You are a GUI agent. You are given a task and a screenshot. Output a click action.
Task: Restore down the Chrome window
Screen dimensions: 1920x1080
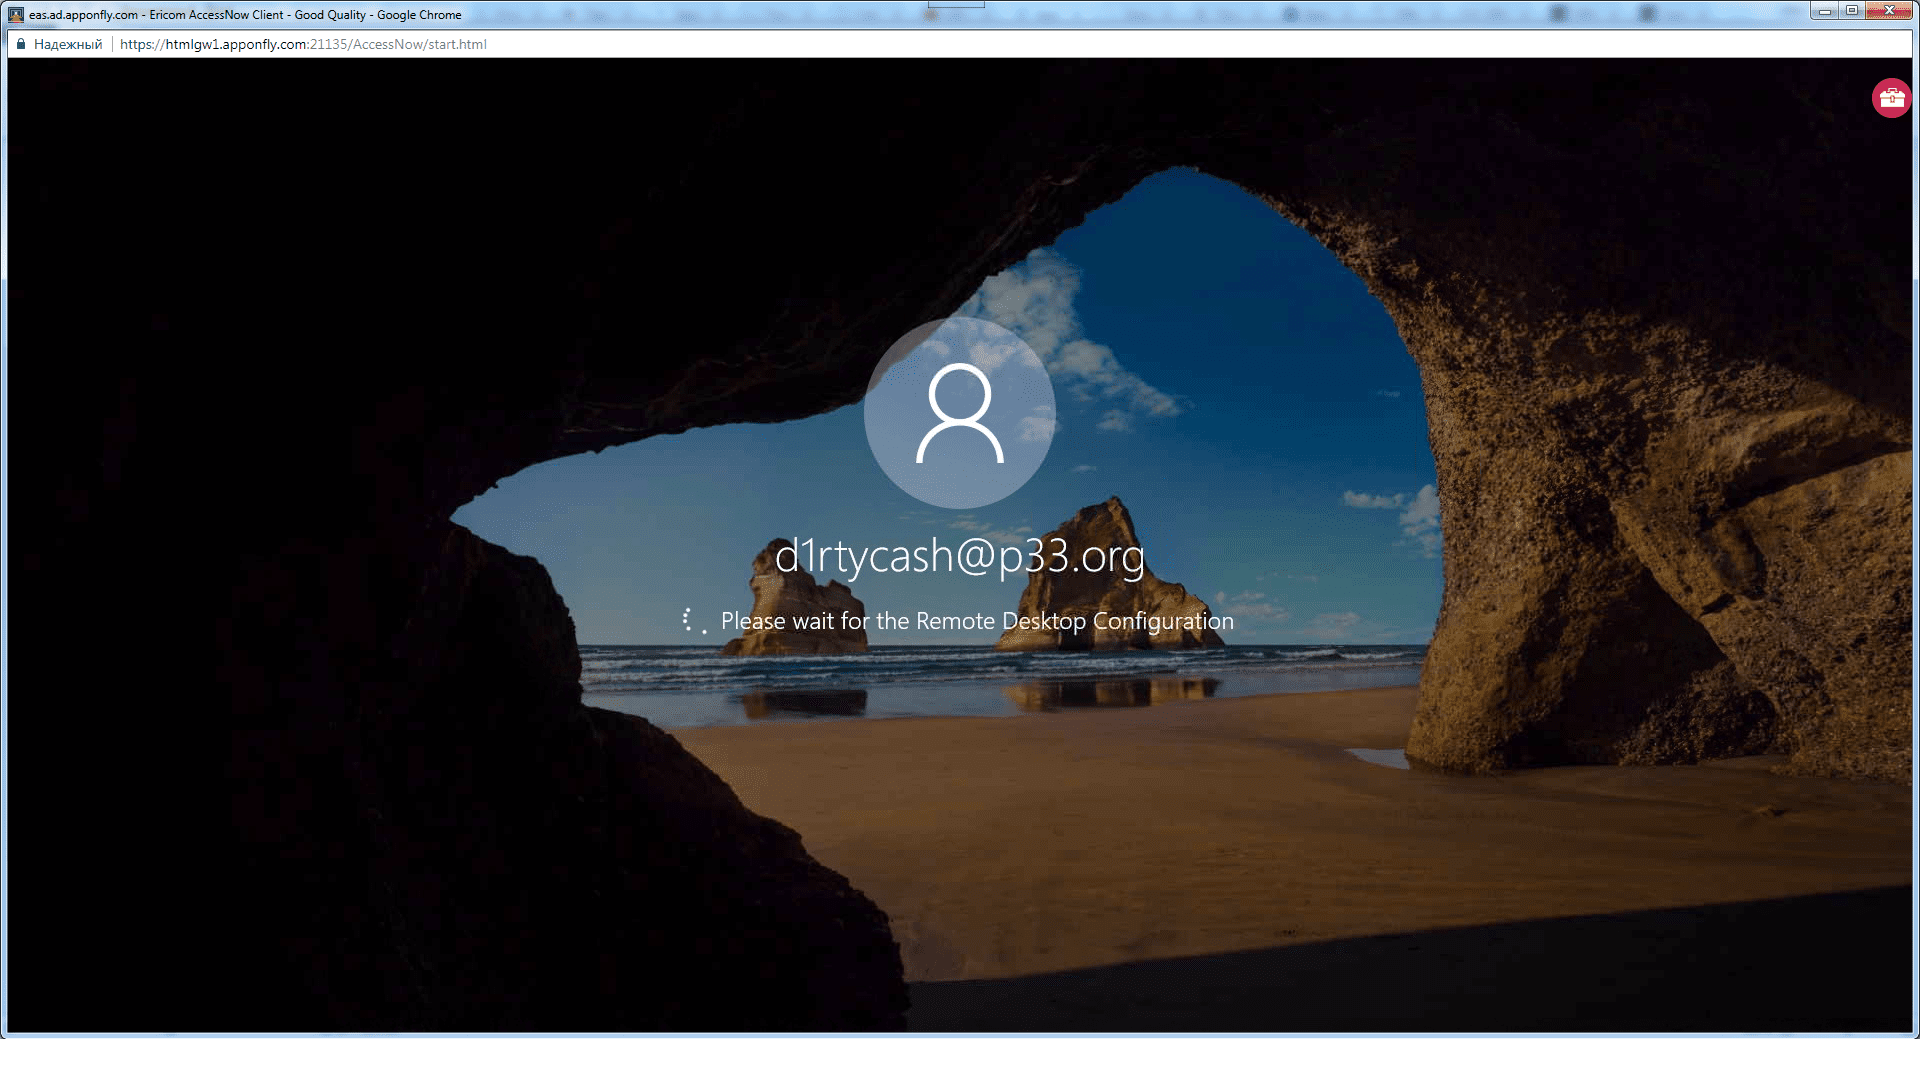pos(1852,11)
